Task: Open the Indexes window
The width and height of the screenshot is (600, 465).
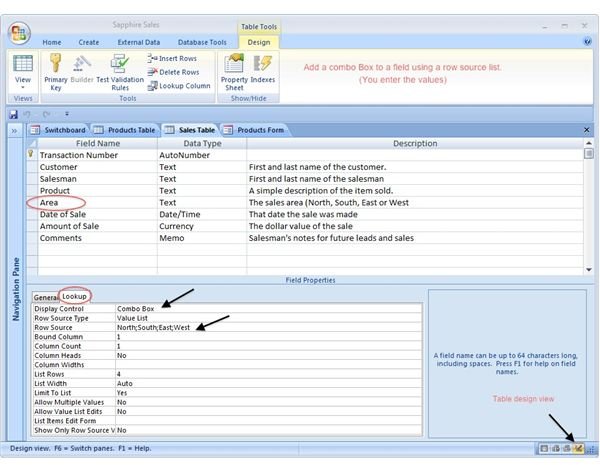Action: 262,69
